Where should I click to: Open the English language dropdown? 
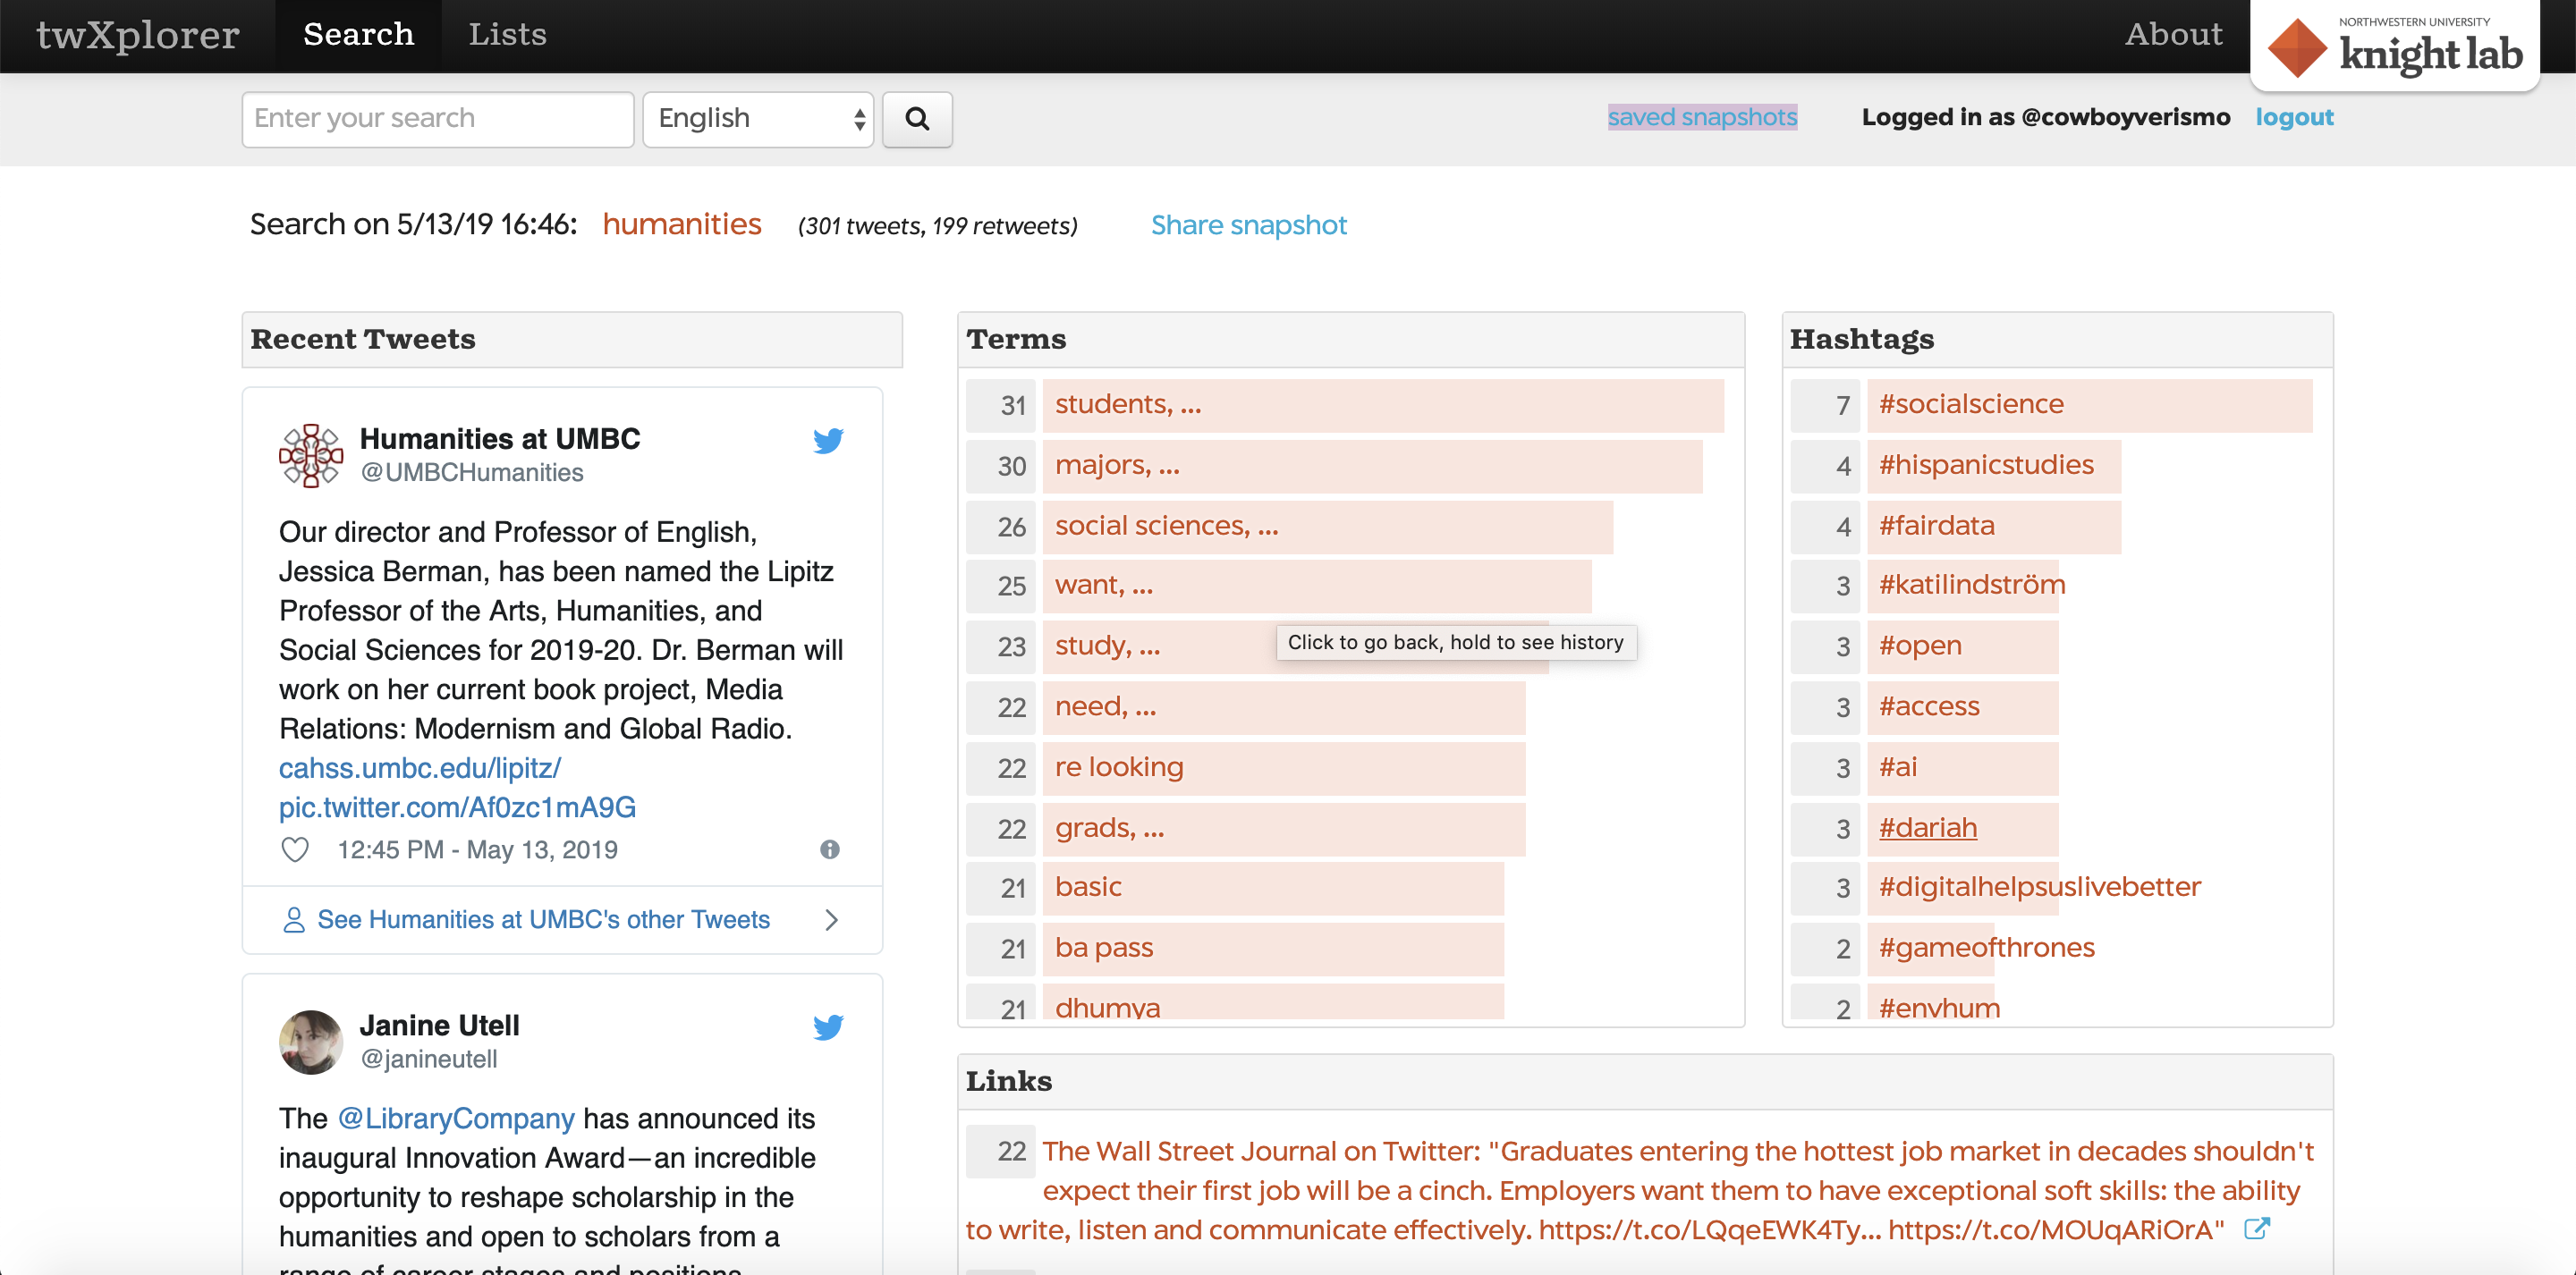(x=758, y=119)
